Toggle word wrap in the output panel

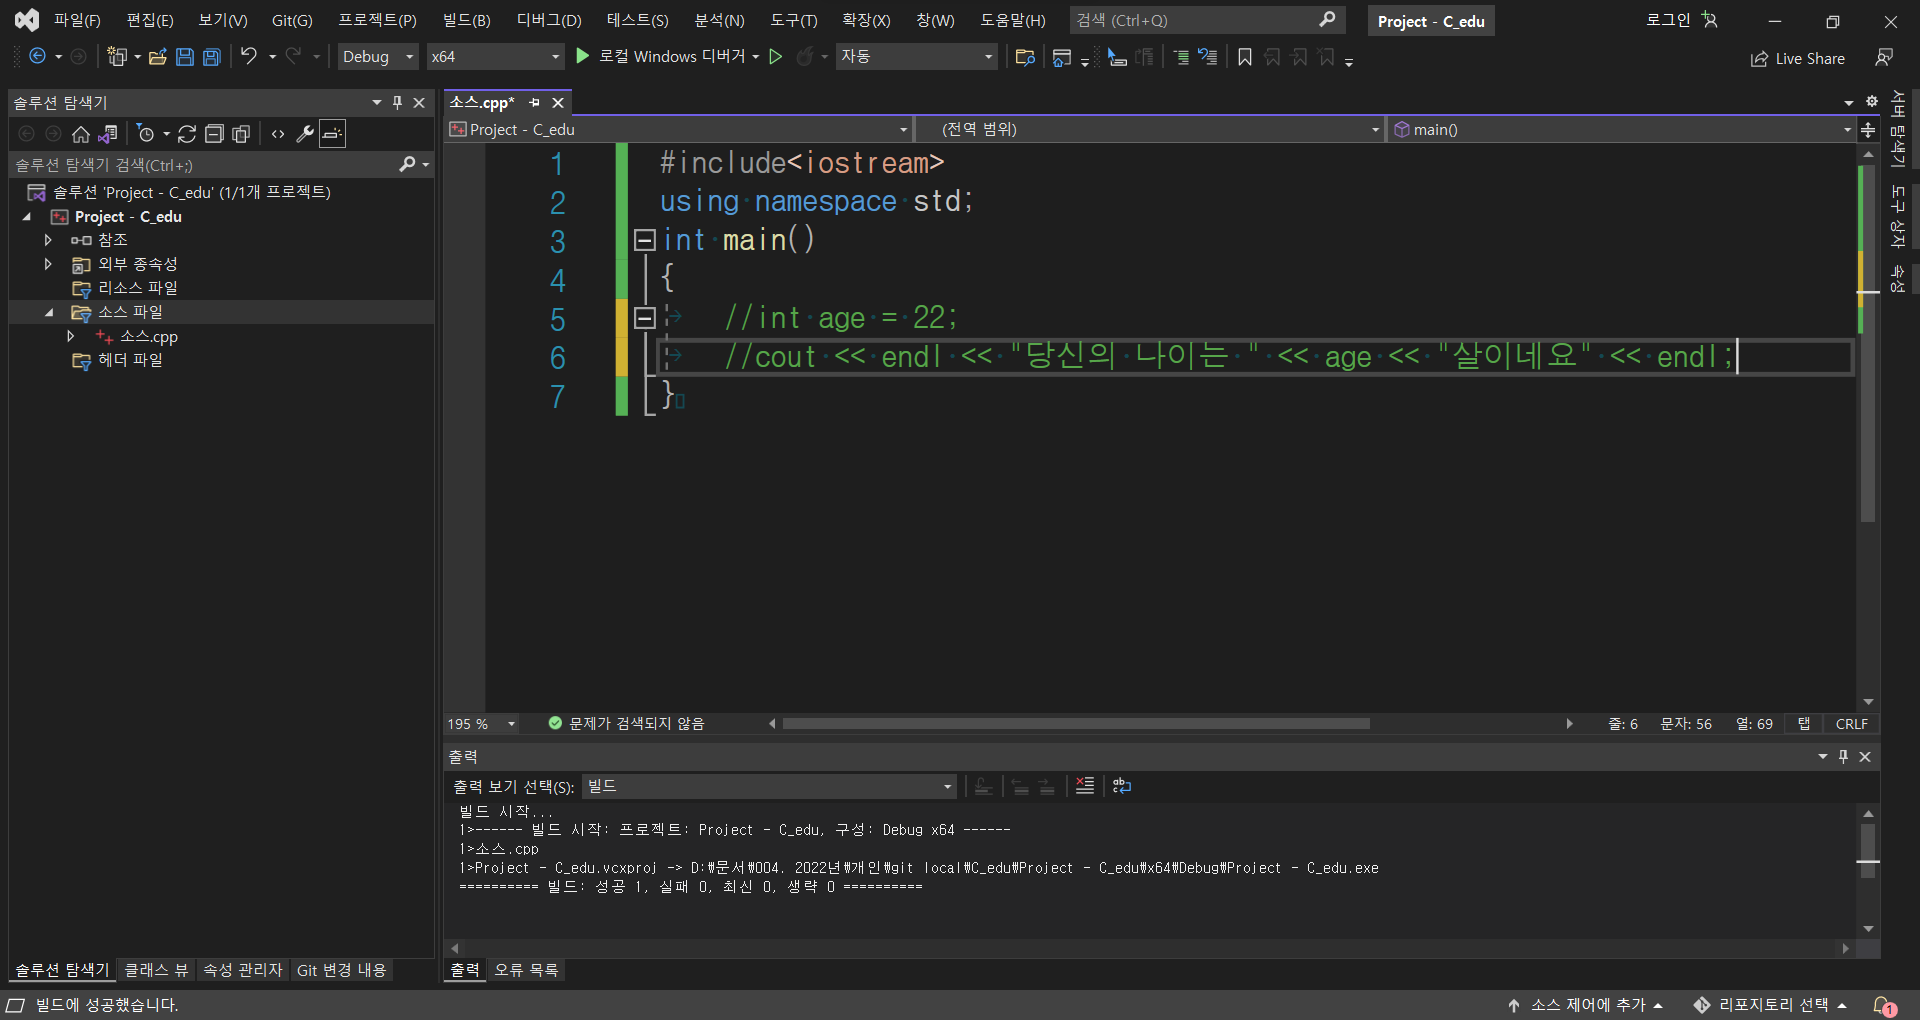click(1122, 786)
